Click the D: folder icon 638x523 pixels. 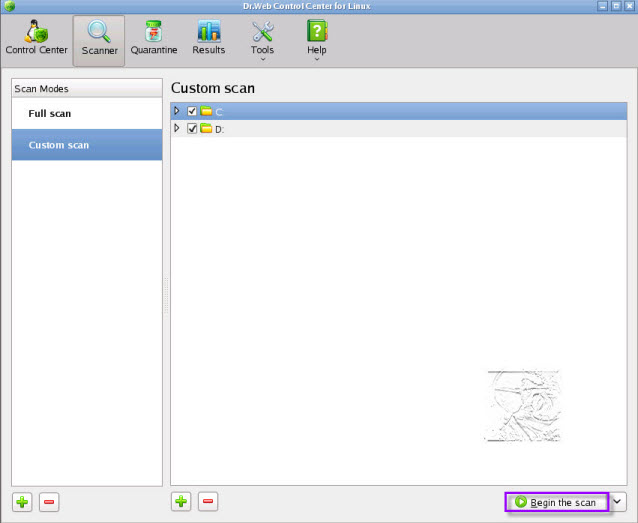tap(206, 128)
